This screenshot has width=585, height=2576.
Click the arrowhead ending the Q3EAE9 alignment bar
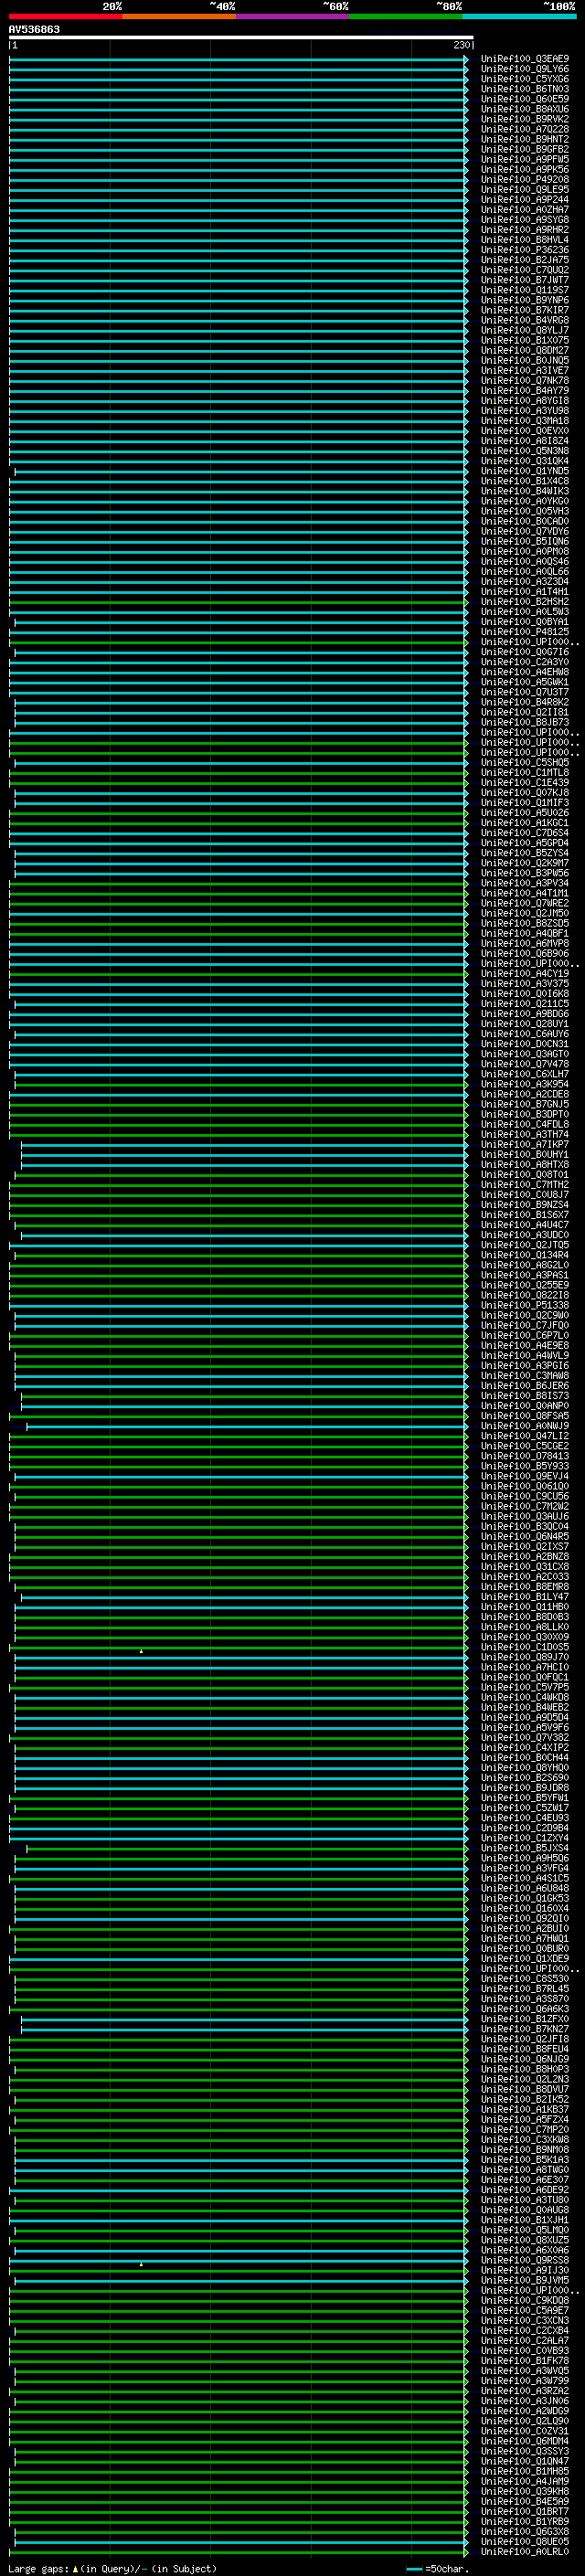pos(466,59)
